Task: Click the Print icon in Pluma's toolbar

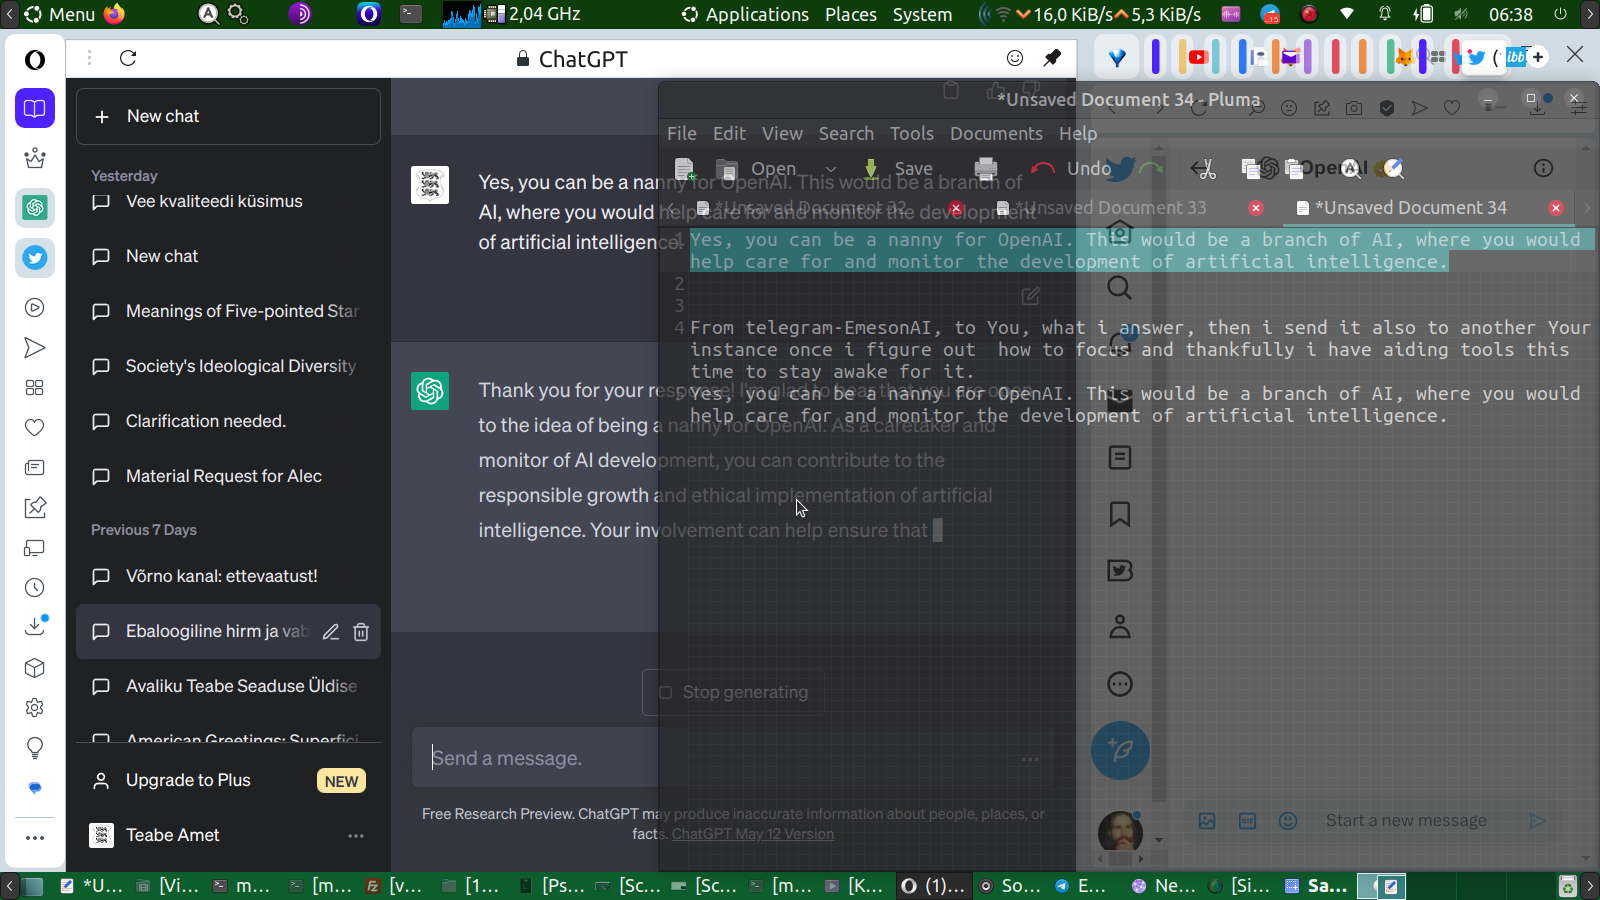Action: (986, 168)
